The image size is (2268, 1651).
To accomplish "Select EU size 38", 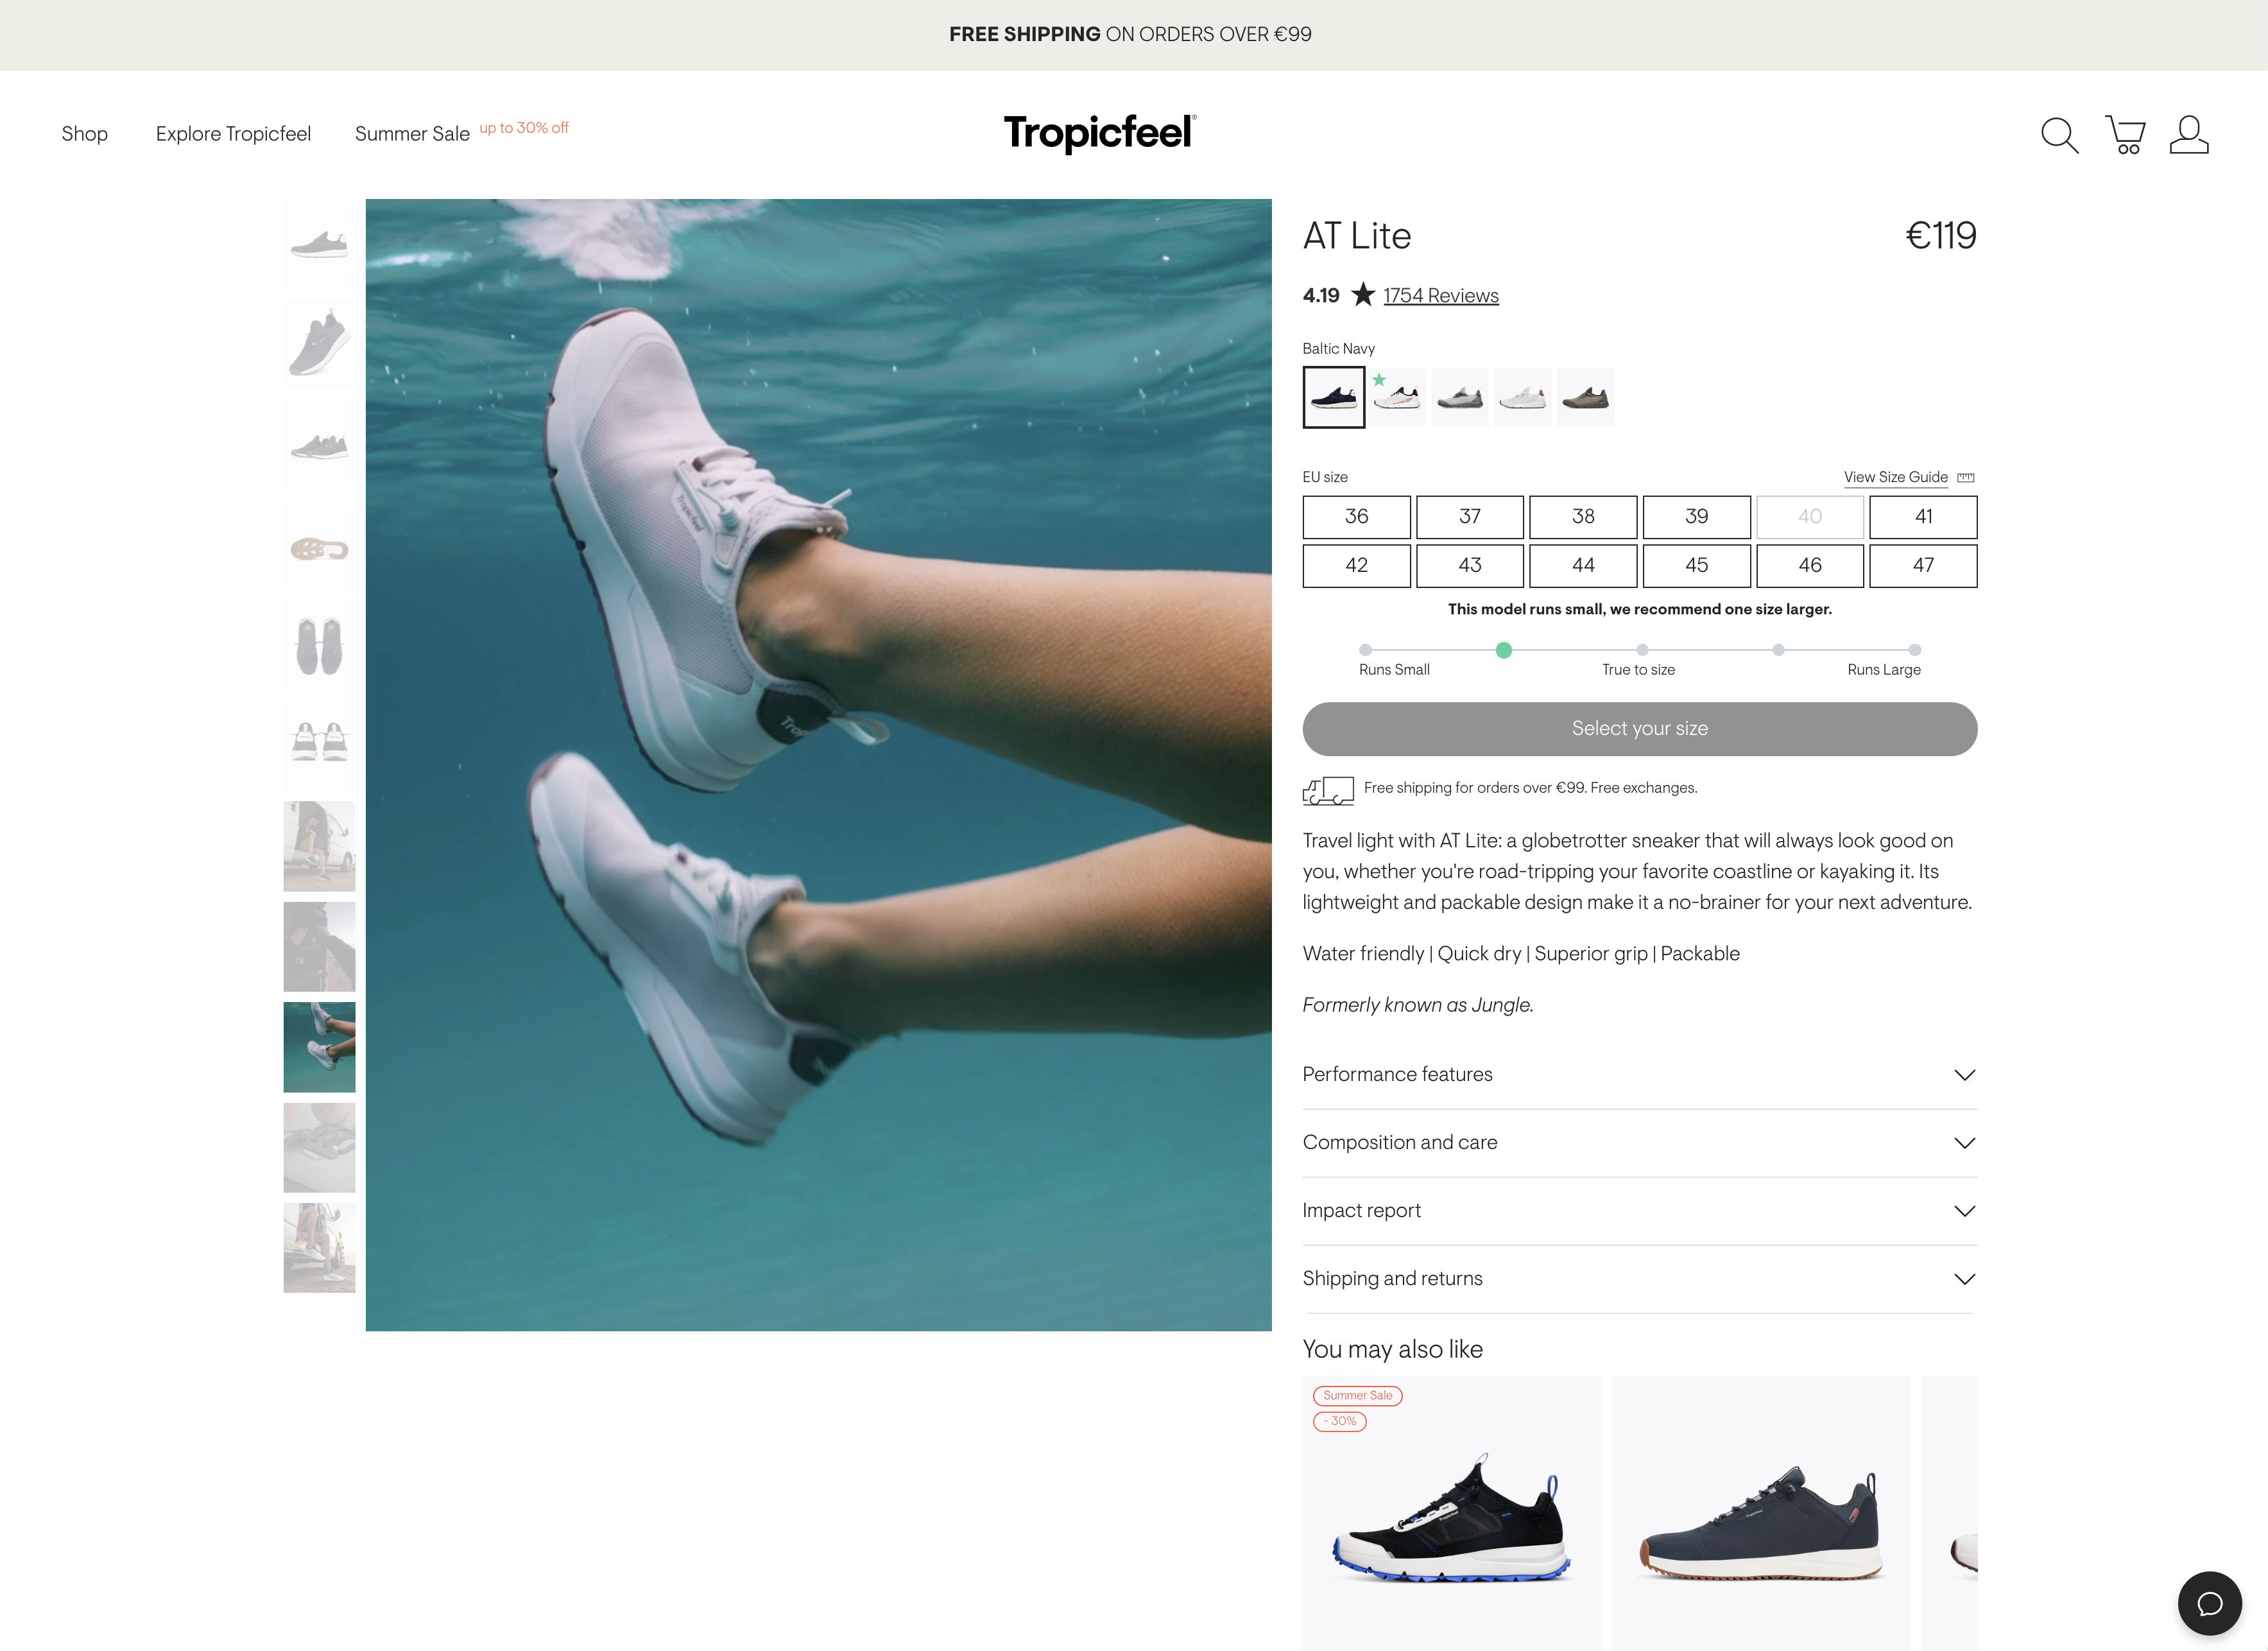I will click(1582, 517).
